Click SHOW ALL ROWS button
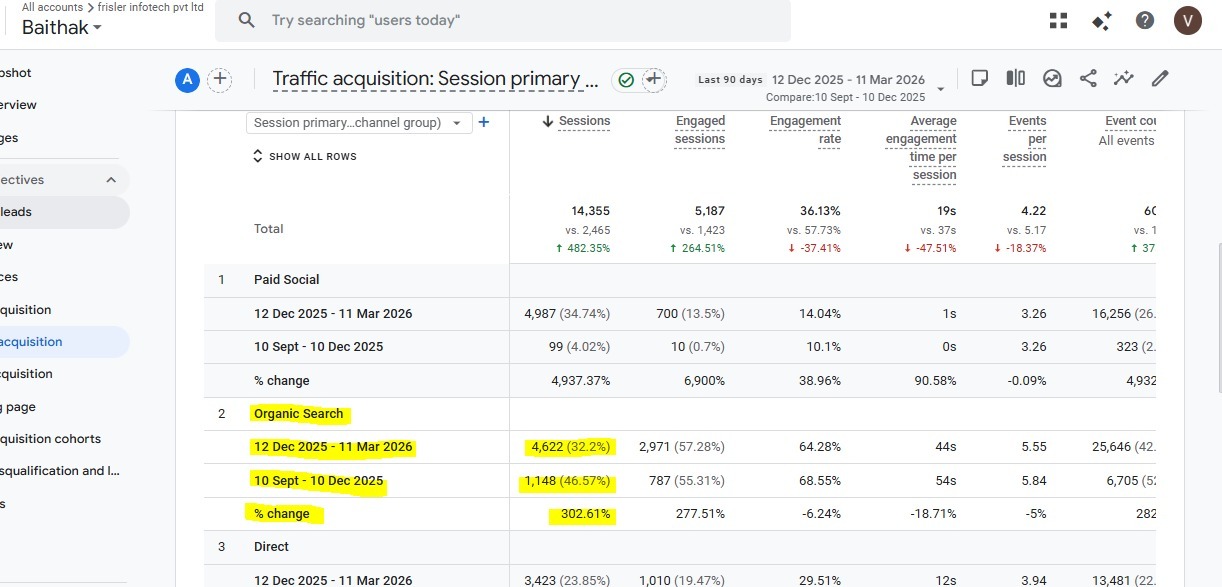 coord(304,157)
